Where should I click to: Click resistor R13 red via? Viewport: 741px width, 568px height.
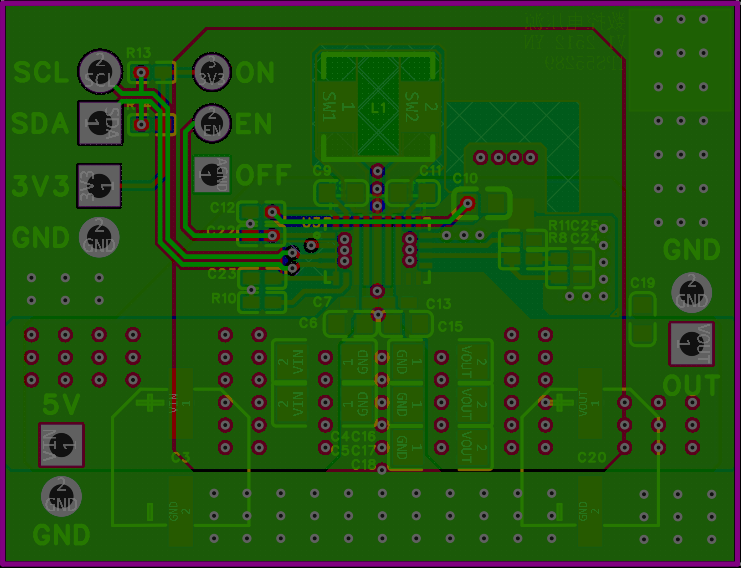(x=141, y=72)
